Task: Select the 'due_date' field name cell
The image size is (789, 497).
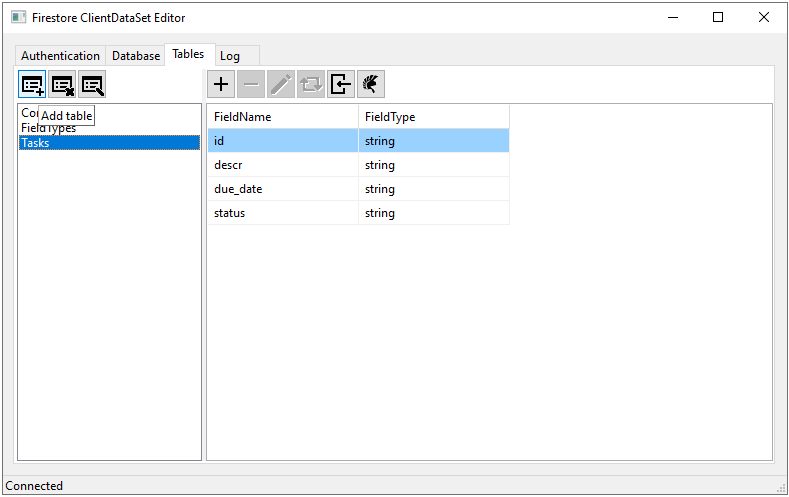Action: [x=283, y=189]
